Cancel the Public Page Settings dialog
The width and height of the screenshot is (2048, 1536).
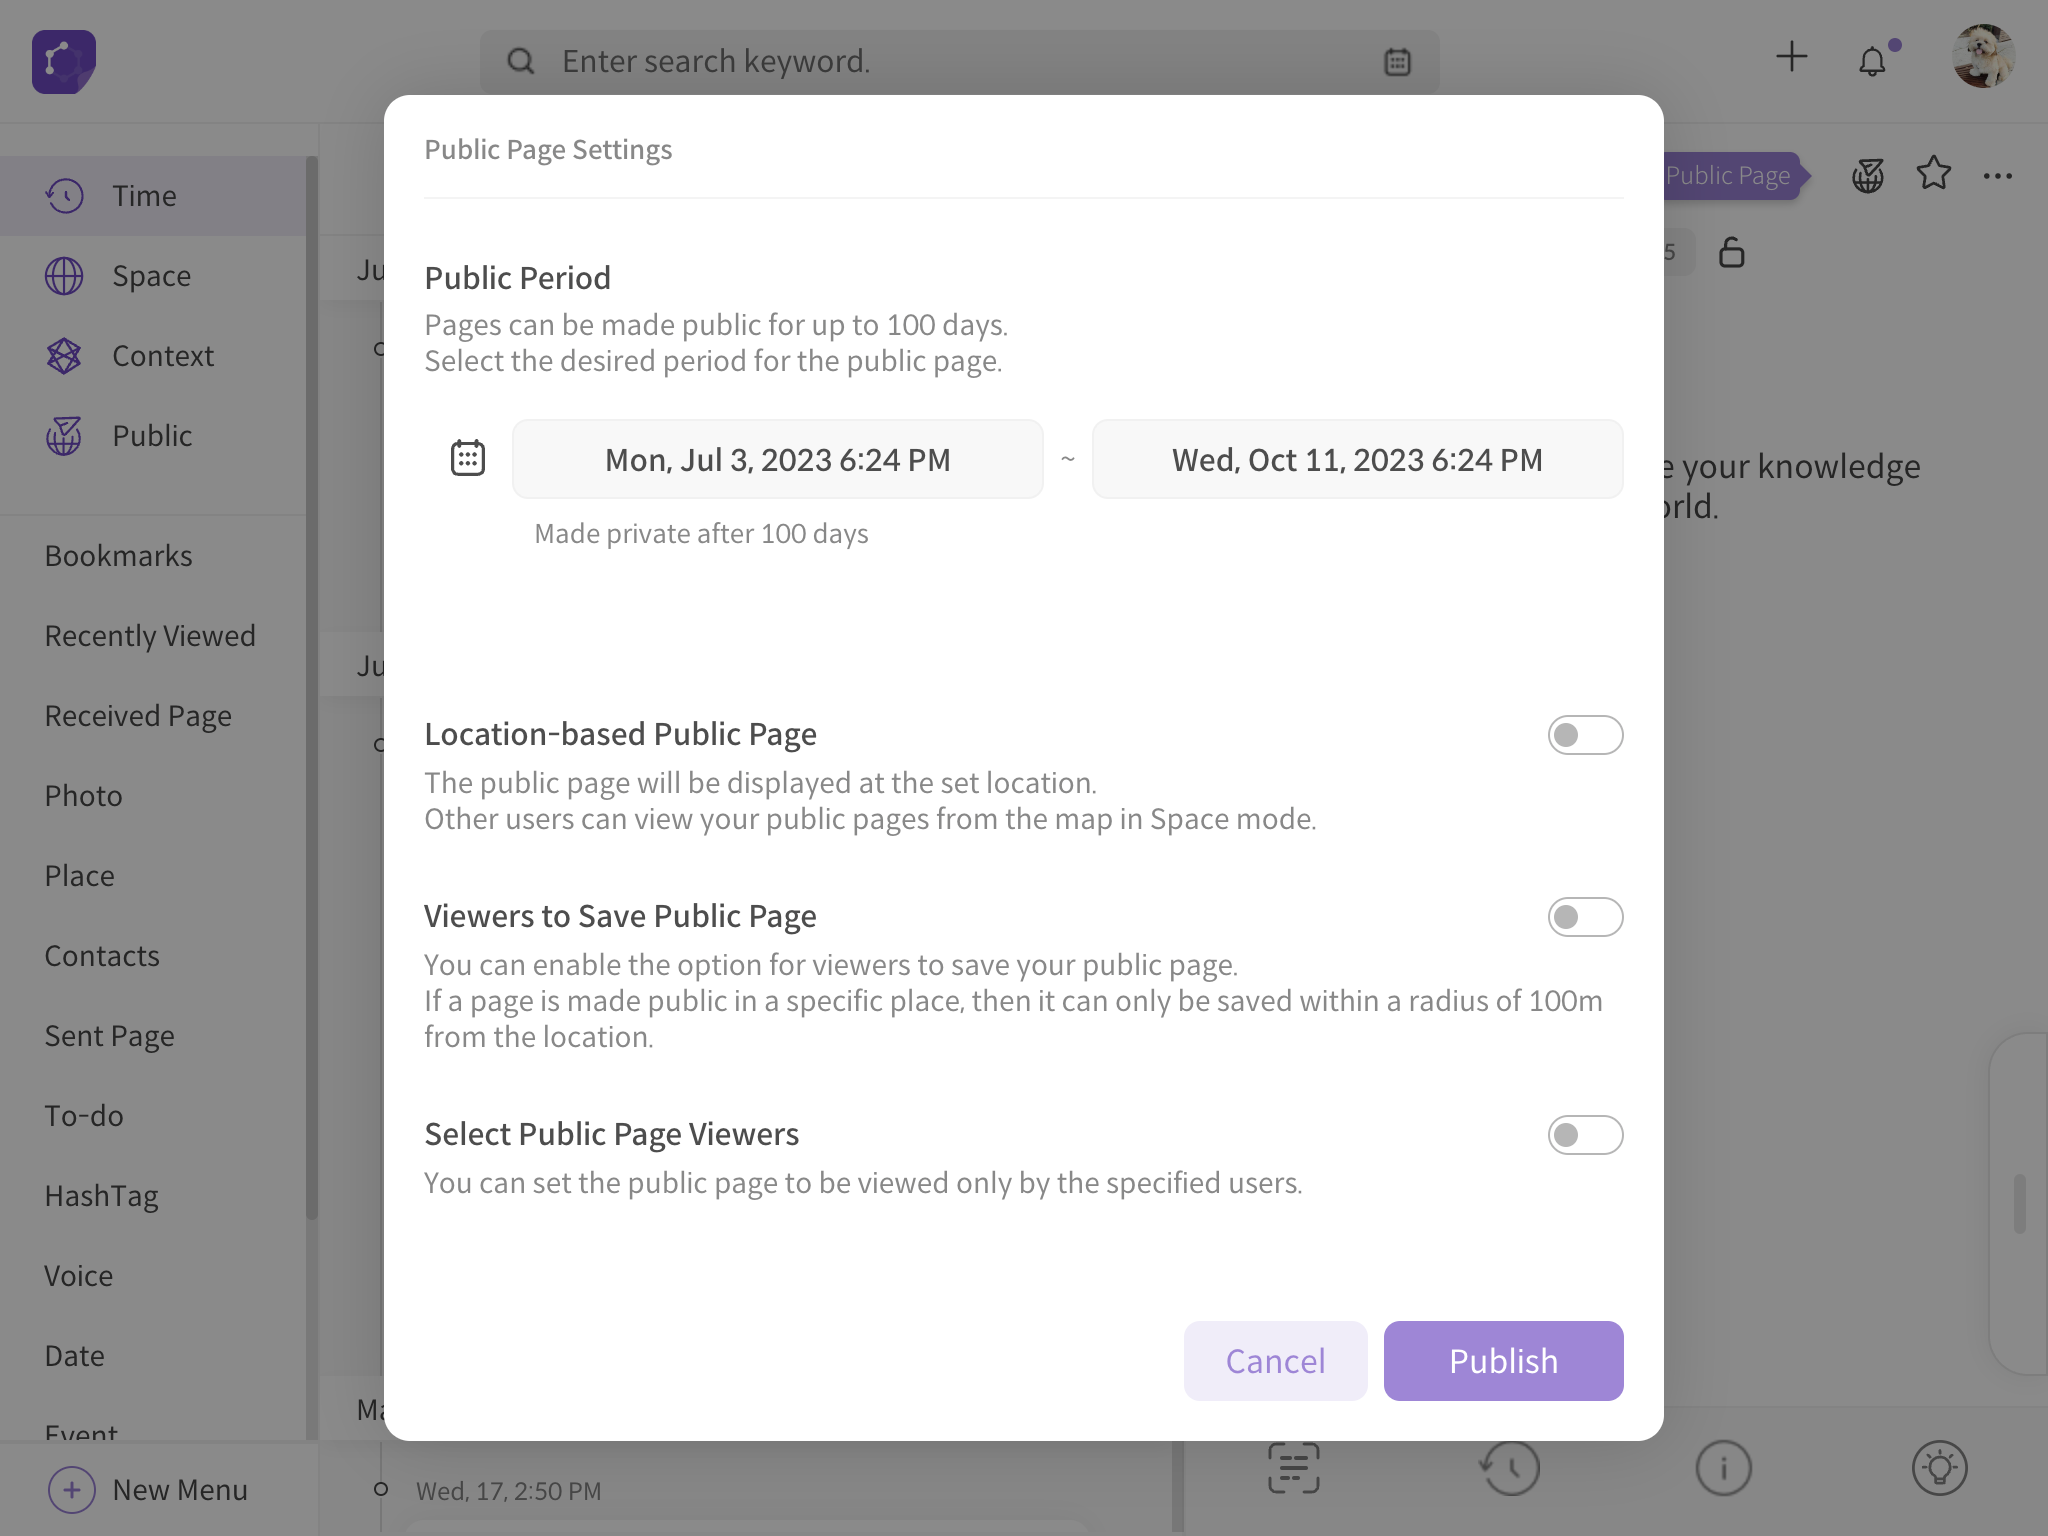click(1275, 1361)
